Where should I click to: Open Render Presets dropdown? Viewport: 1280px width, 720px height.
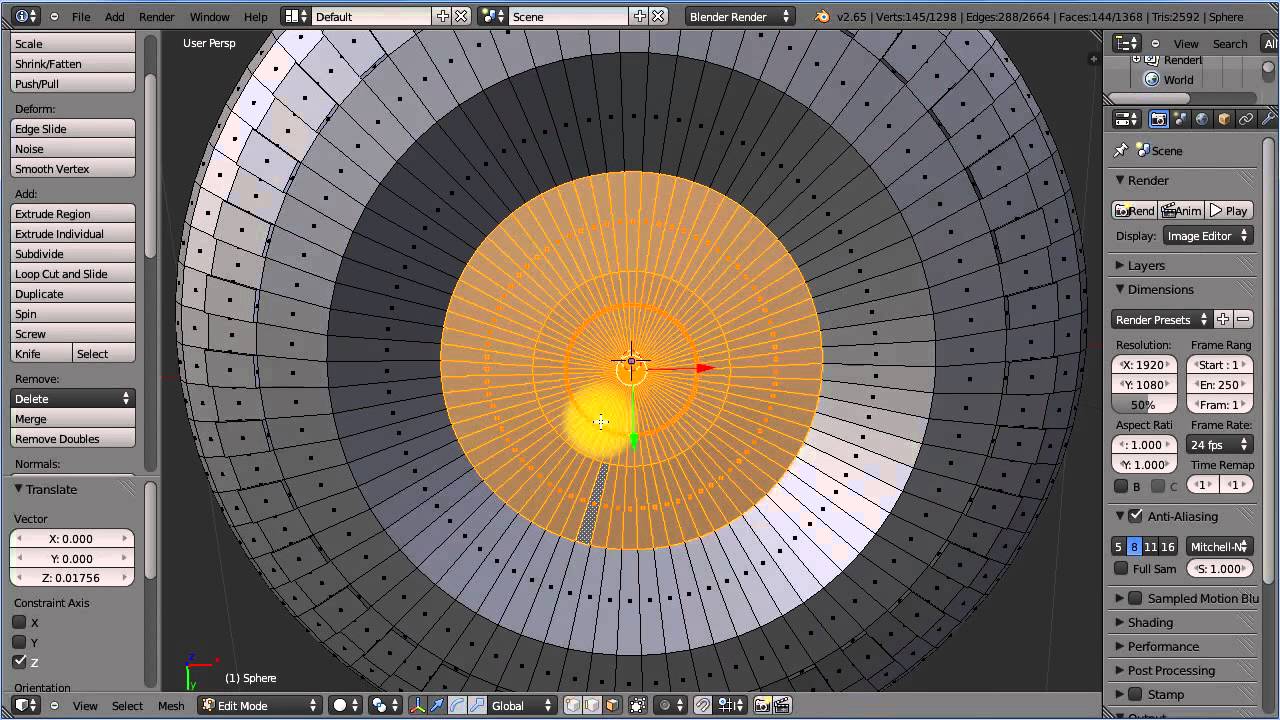[1162, 319]
